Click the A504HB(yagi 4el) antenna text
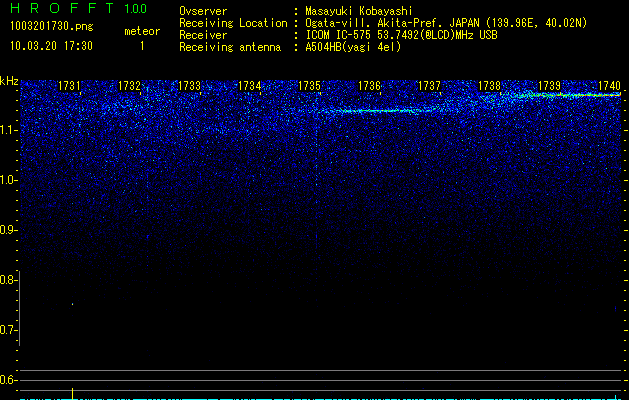 click(353, 47)
